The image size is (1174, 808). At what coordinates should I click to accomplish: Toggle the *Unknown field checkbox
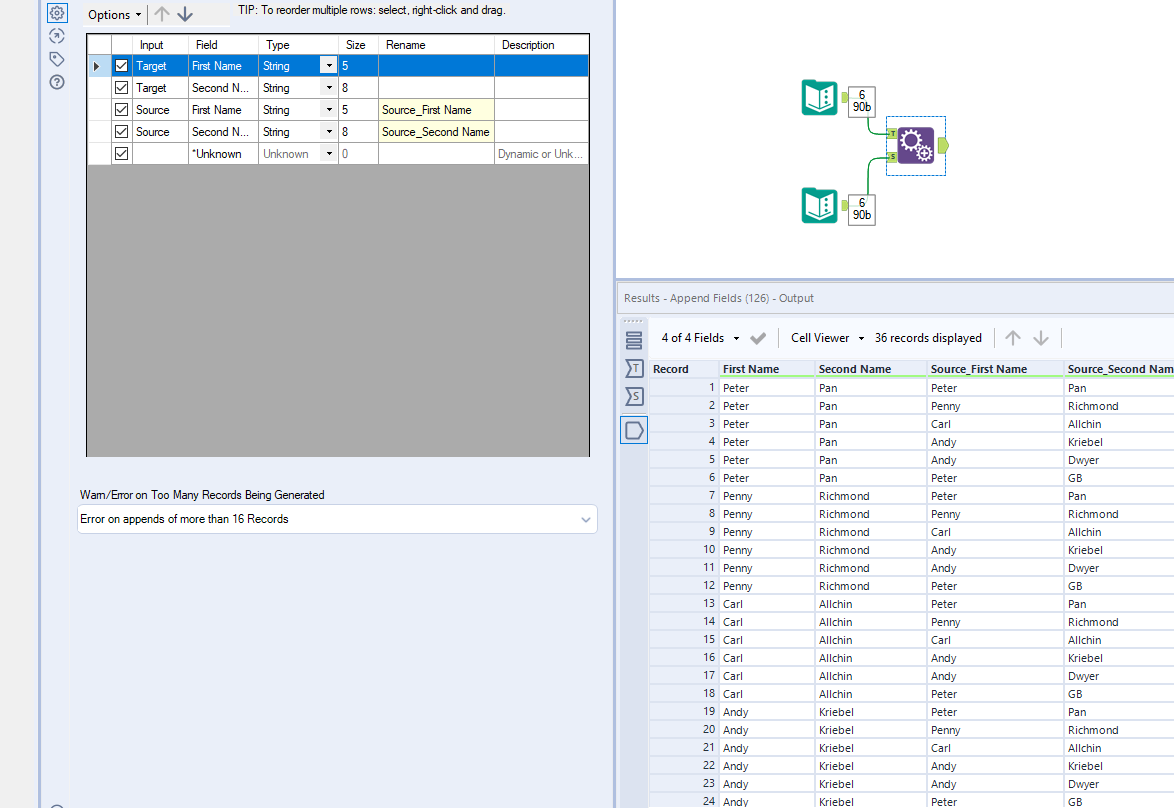(x=122, y=154)
